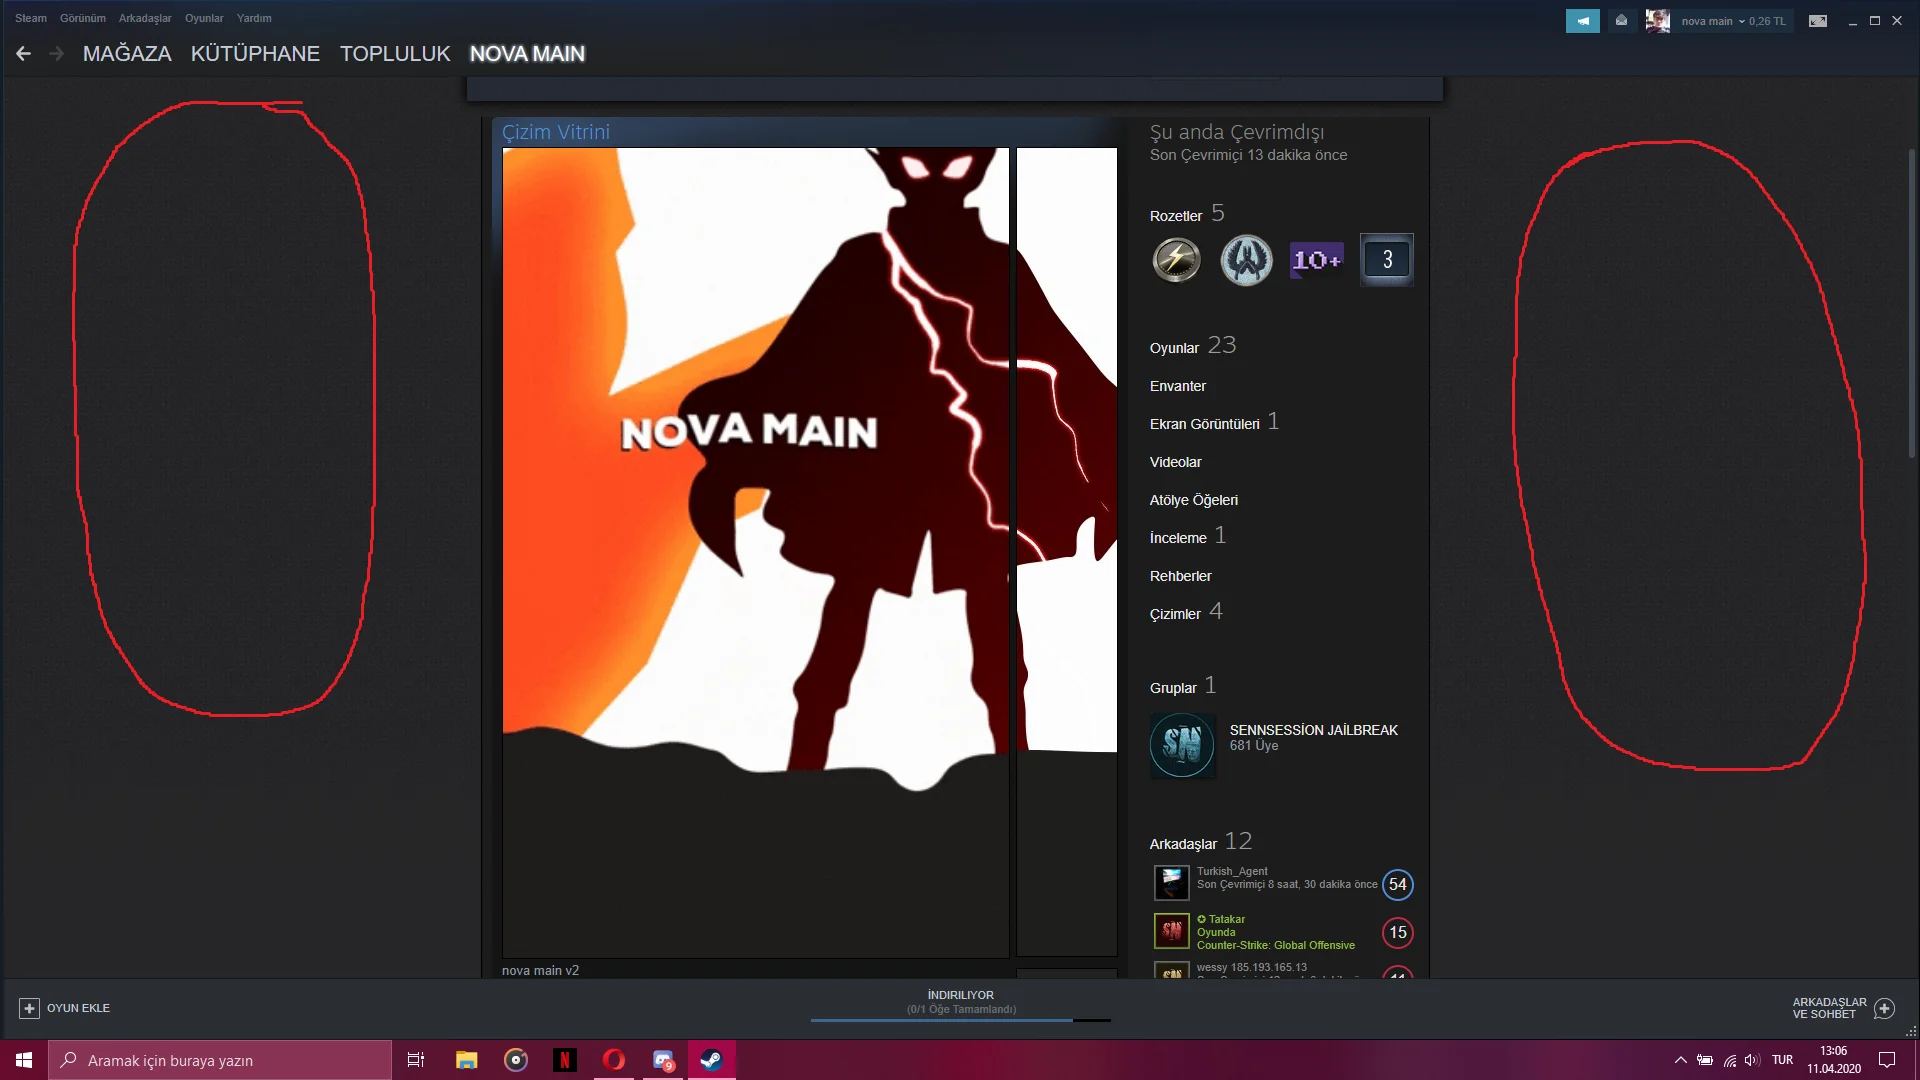Open the lightning bolt badge
Image resolution: width=1920 pixels, height=1080 pixels.
(x=1177, y=260)
